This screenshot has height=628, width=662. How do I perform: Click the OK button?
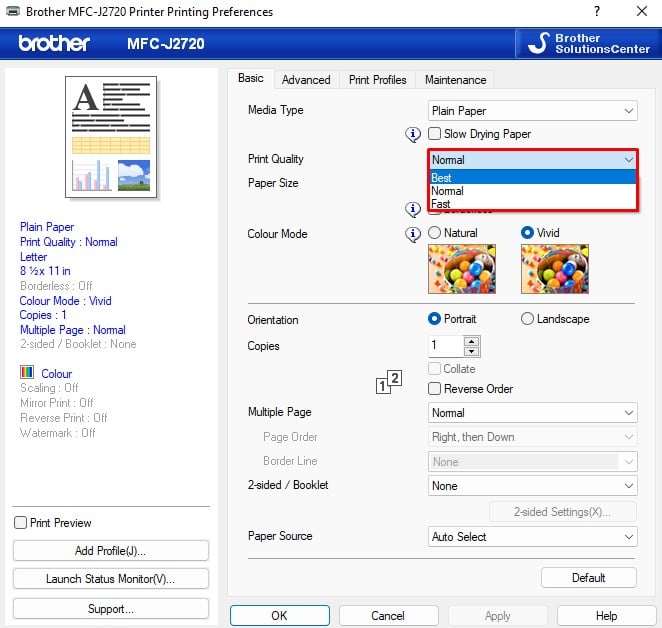coord(279,615)
